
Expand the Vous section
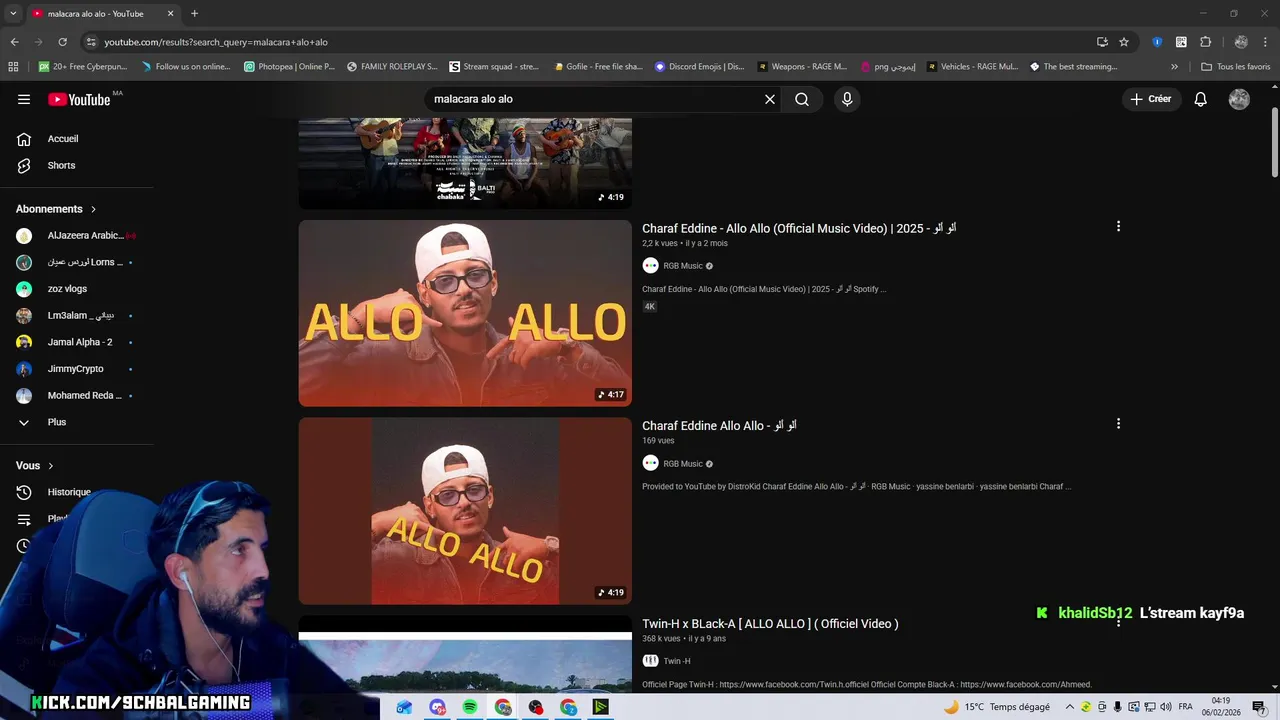(35, 466)
